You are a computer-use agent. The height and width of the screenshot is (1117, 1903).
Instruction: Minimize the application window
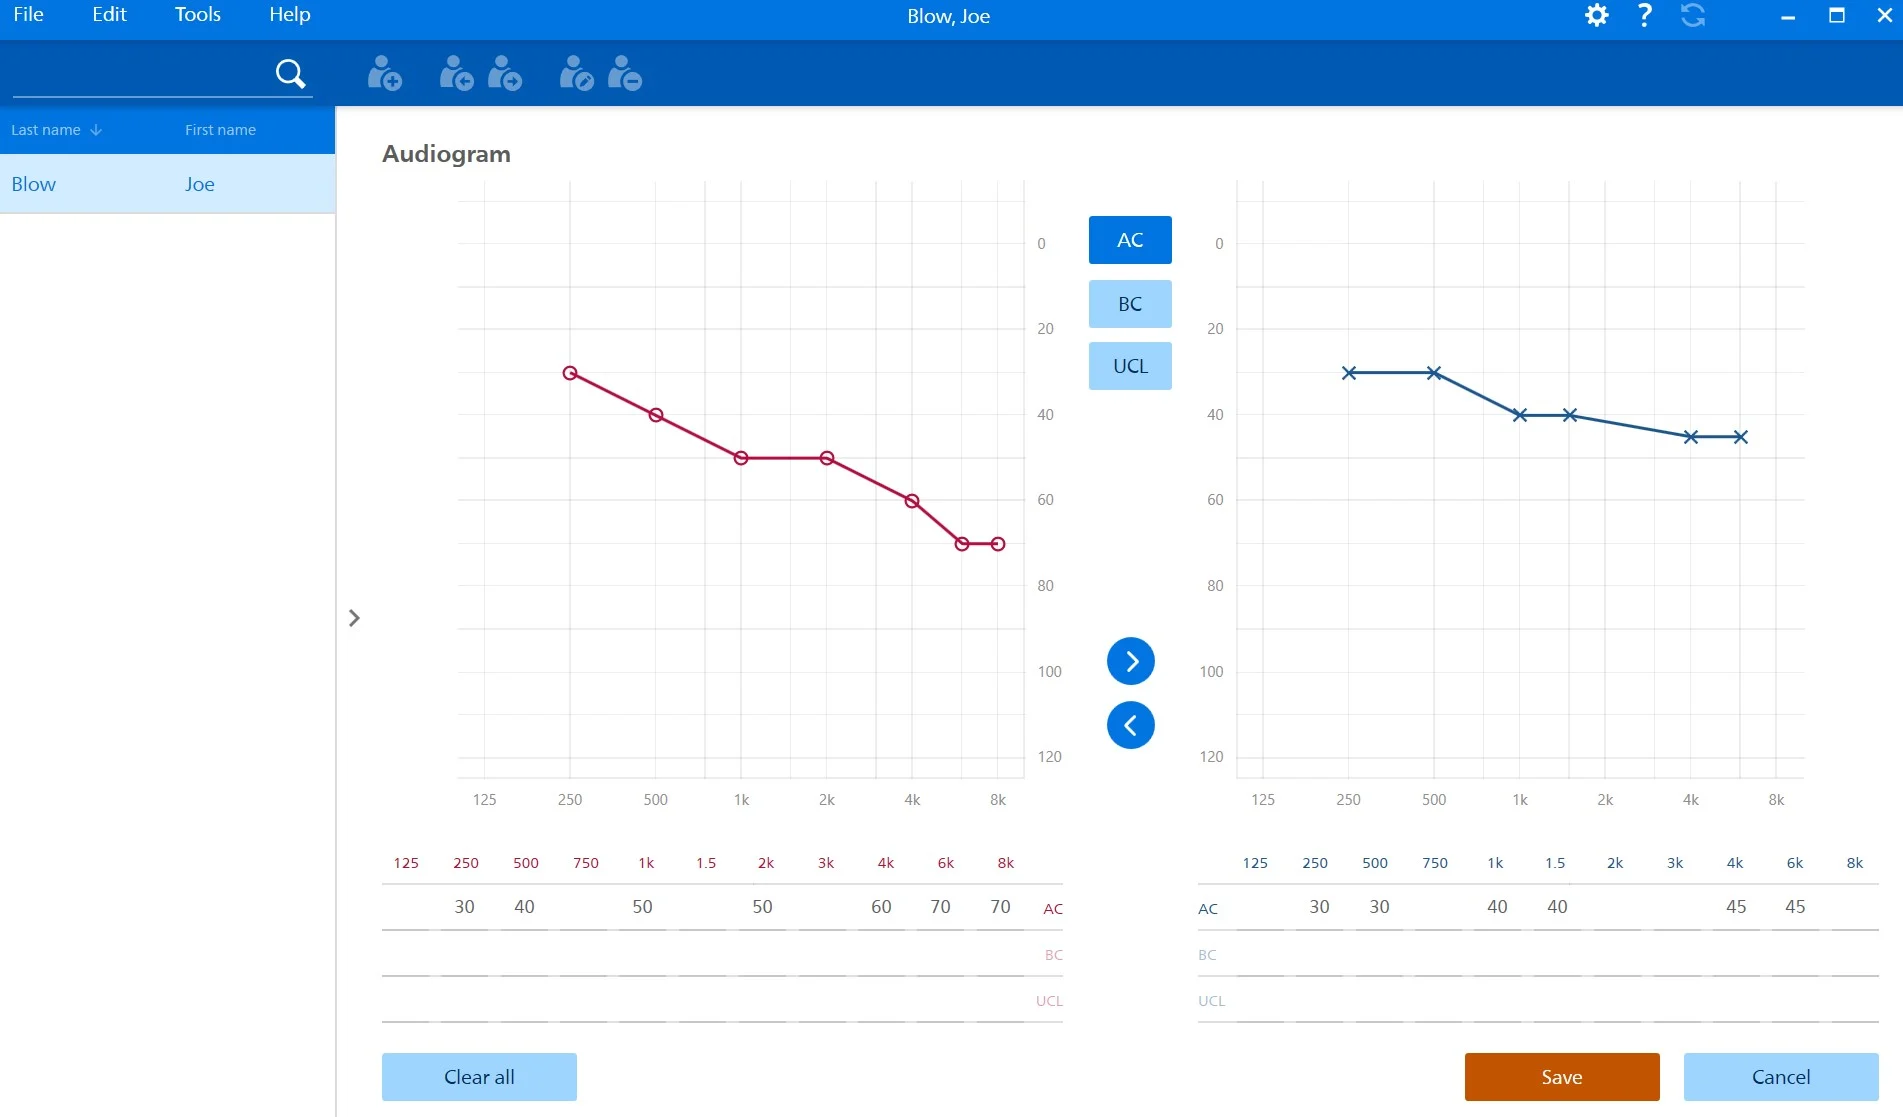tap(1788, 16)
